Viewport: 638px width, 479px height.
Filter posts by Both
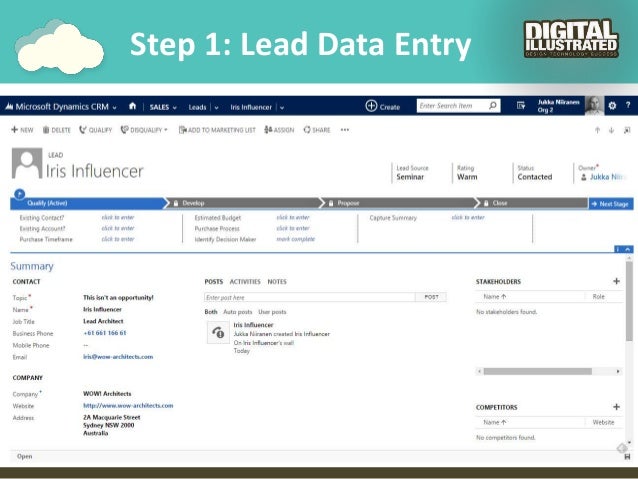(211, 312)
